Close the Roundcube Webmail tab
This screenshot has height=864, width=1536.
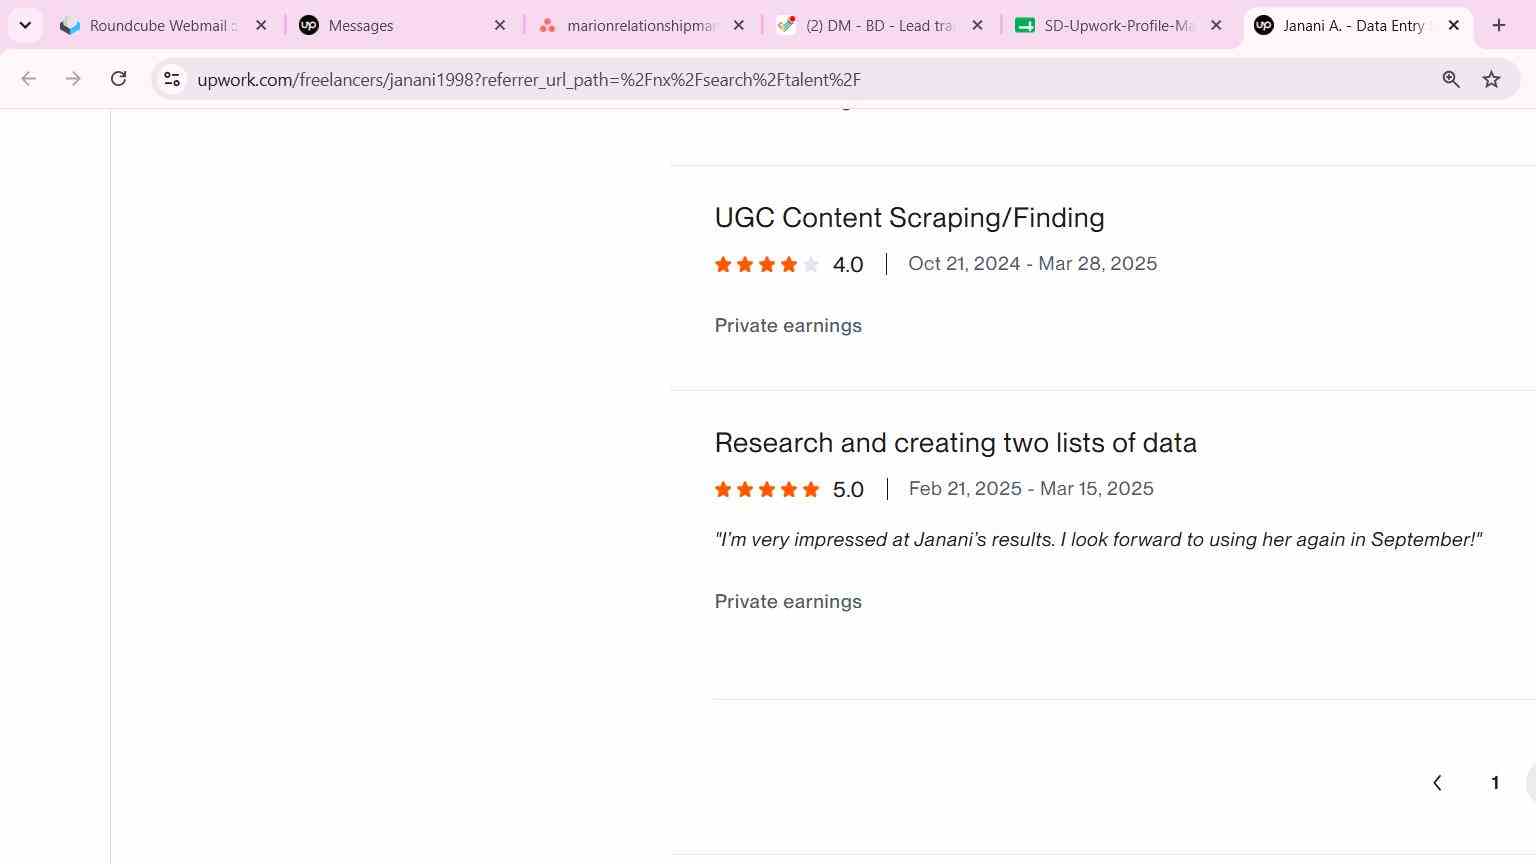[261, 25]
